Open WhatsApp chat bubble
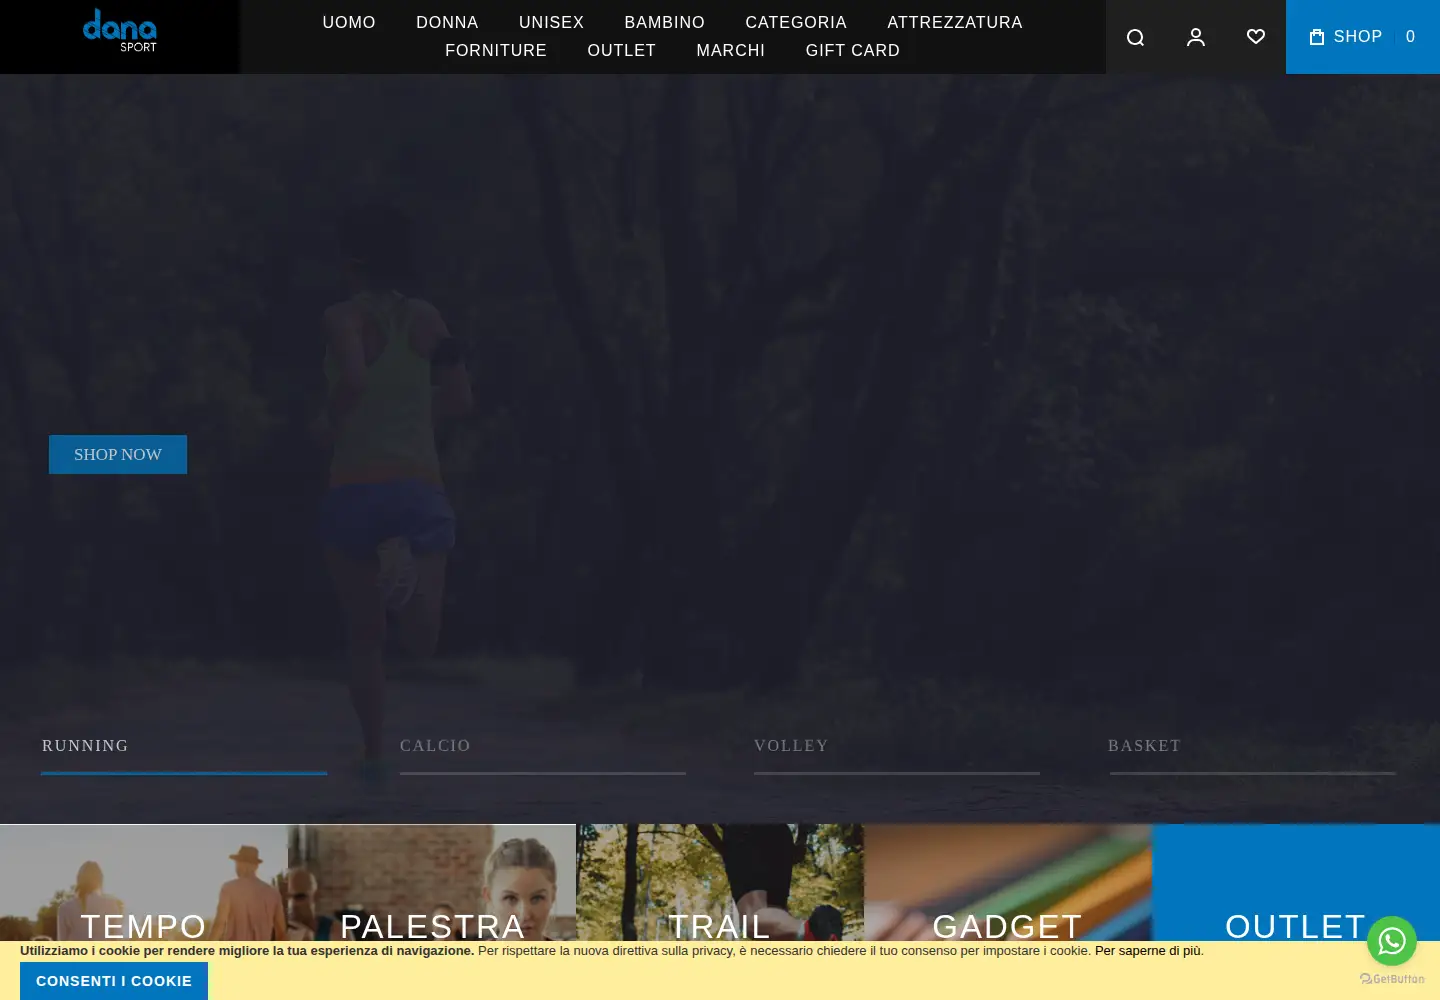 pyautogui.click(x=1392, y=941)
